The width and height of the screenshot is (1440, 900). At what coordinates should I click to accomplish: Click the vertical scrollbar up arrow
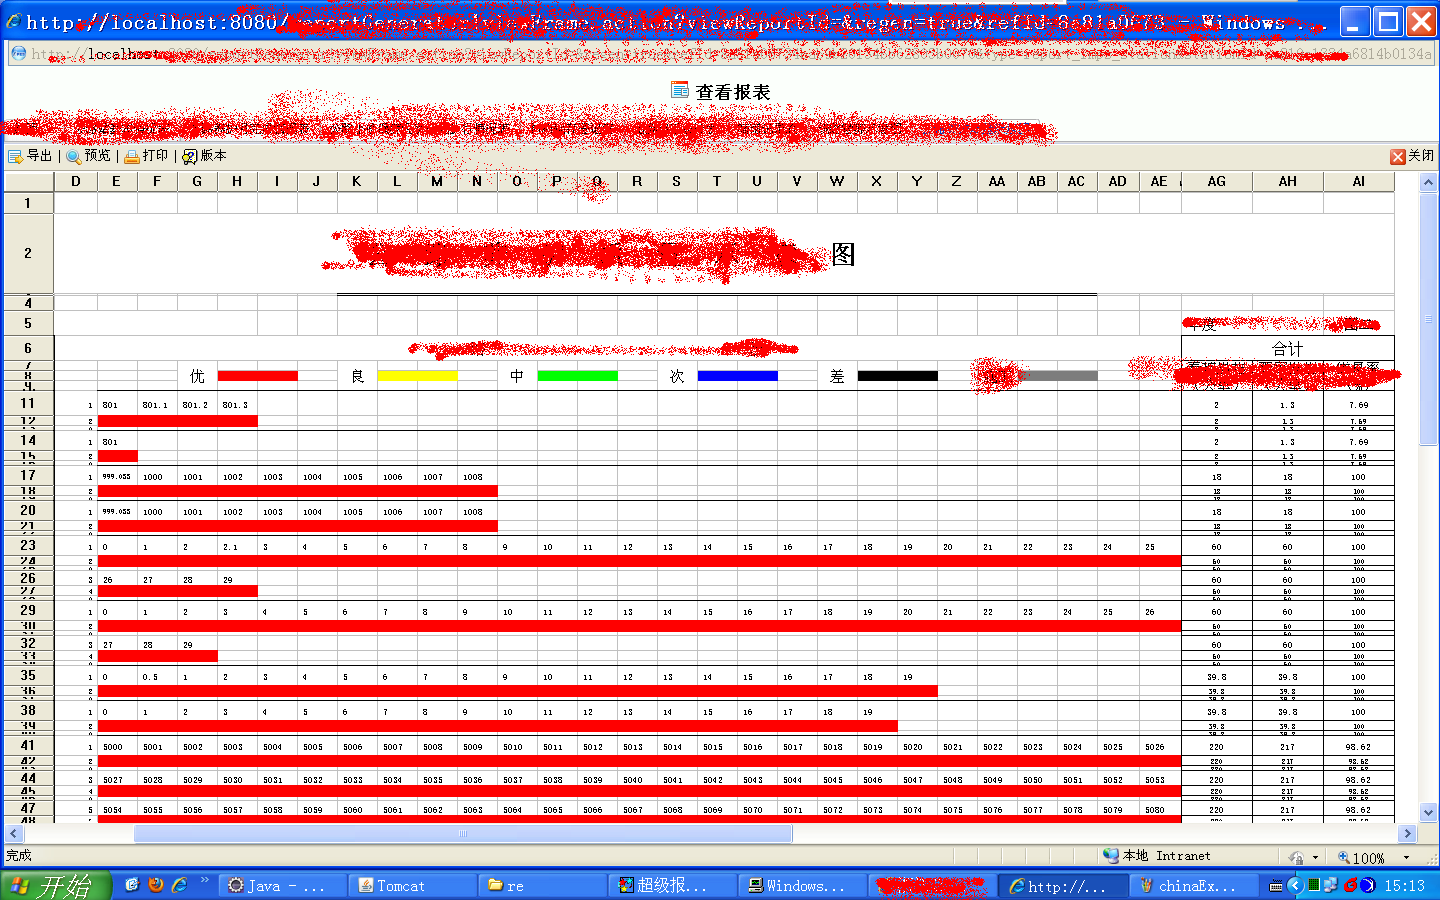(1429, 182)
